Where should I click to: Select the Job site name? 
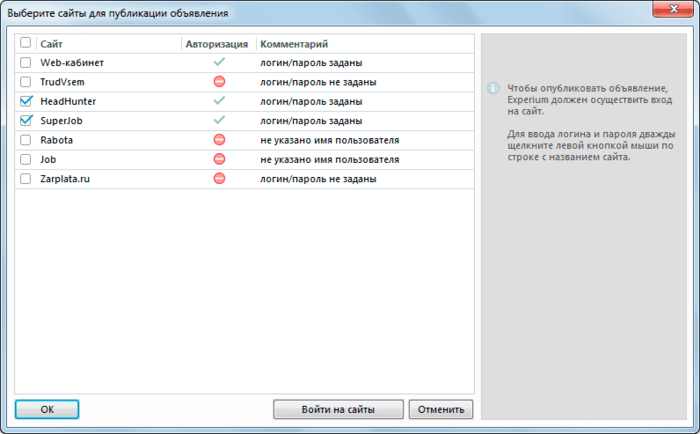point(48,159)
